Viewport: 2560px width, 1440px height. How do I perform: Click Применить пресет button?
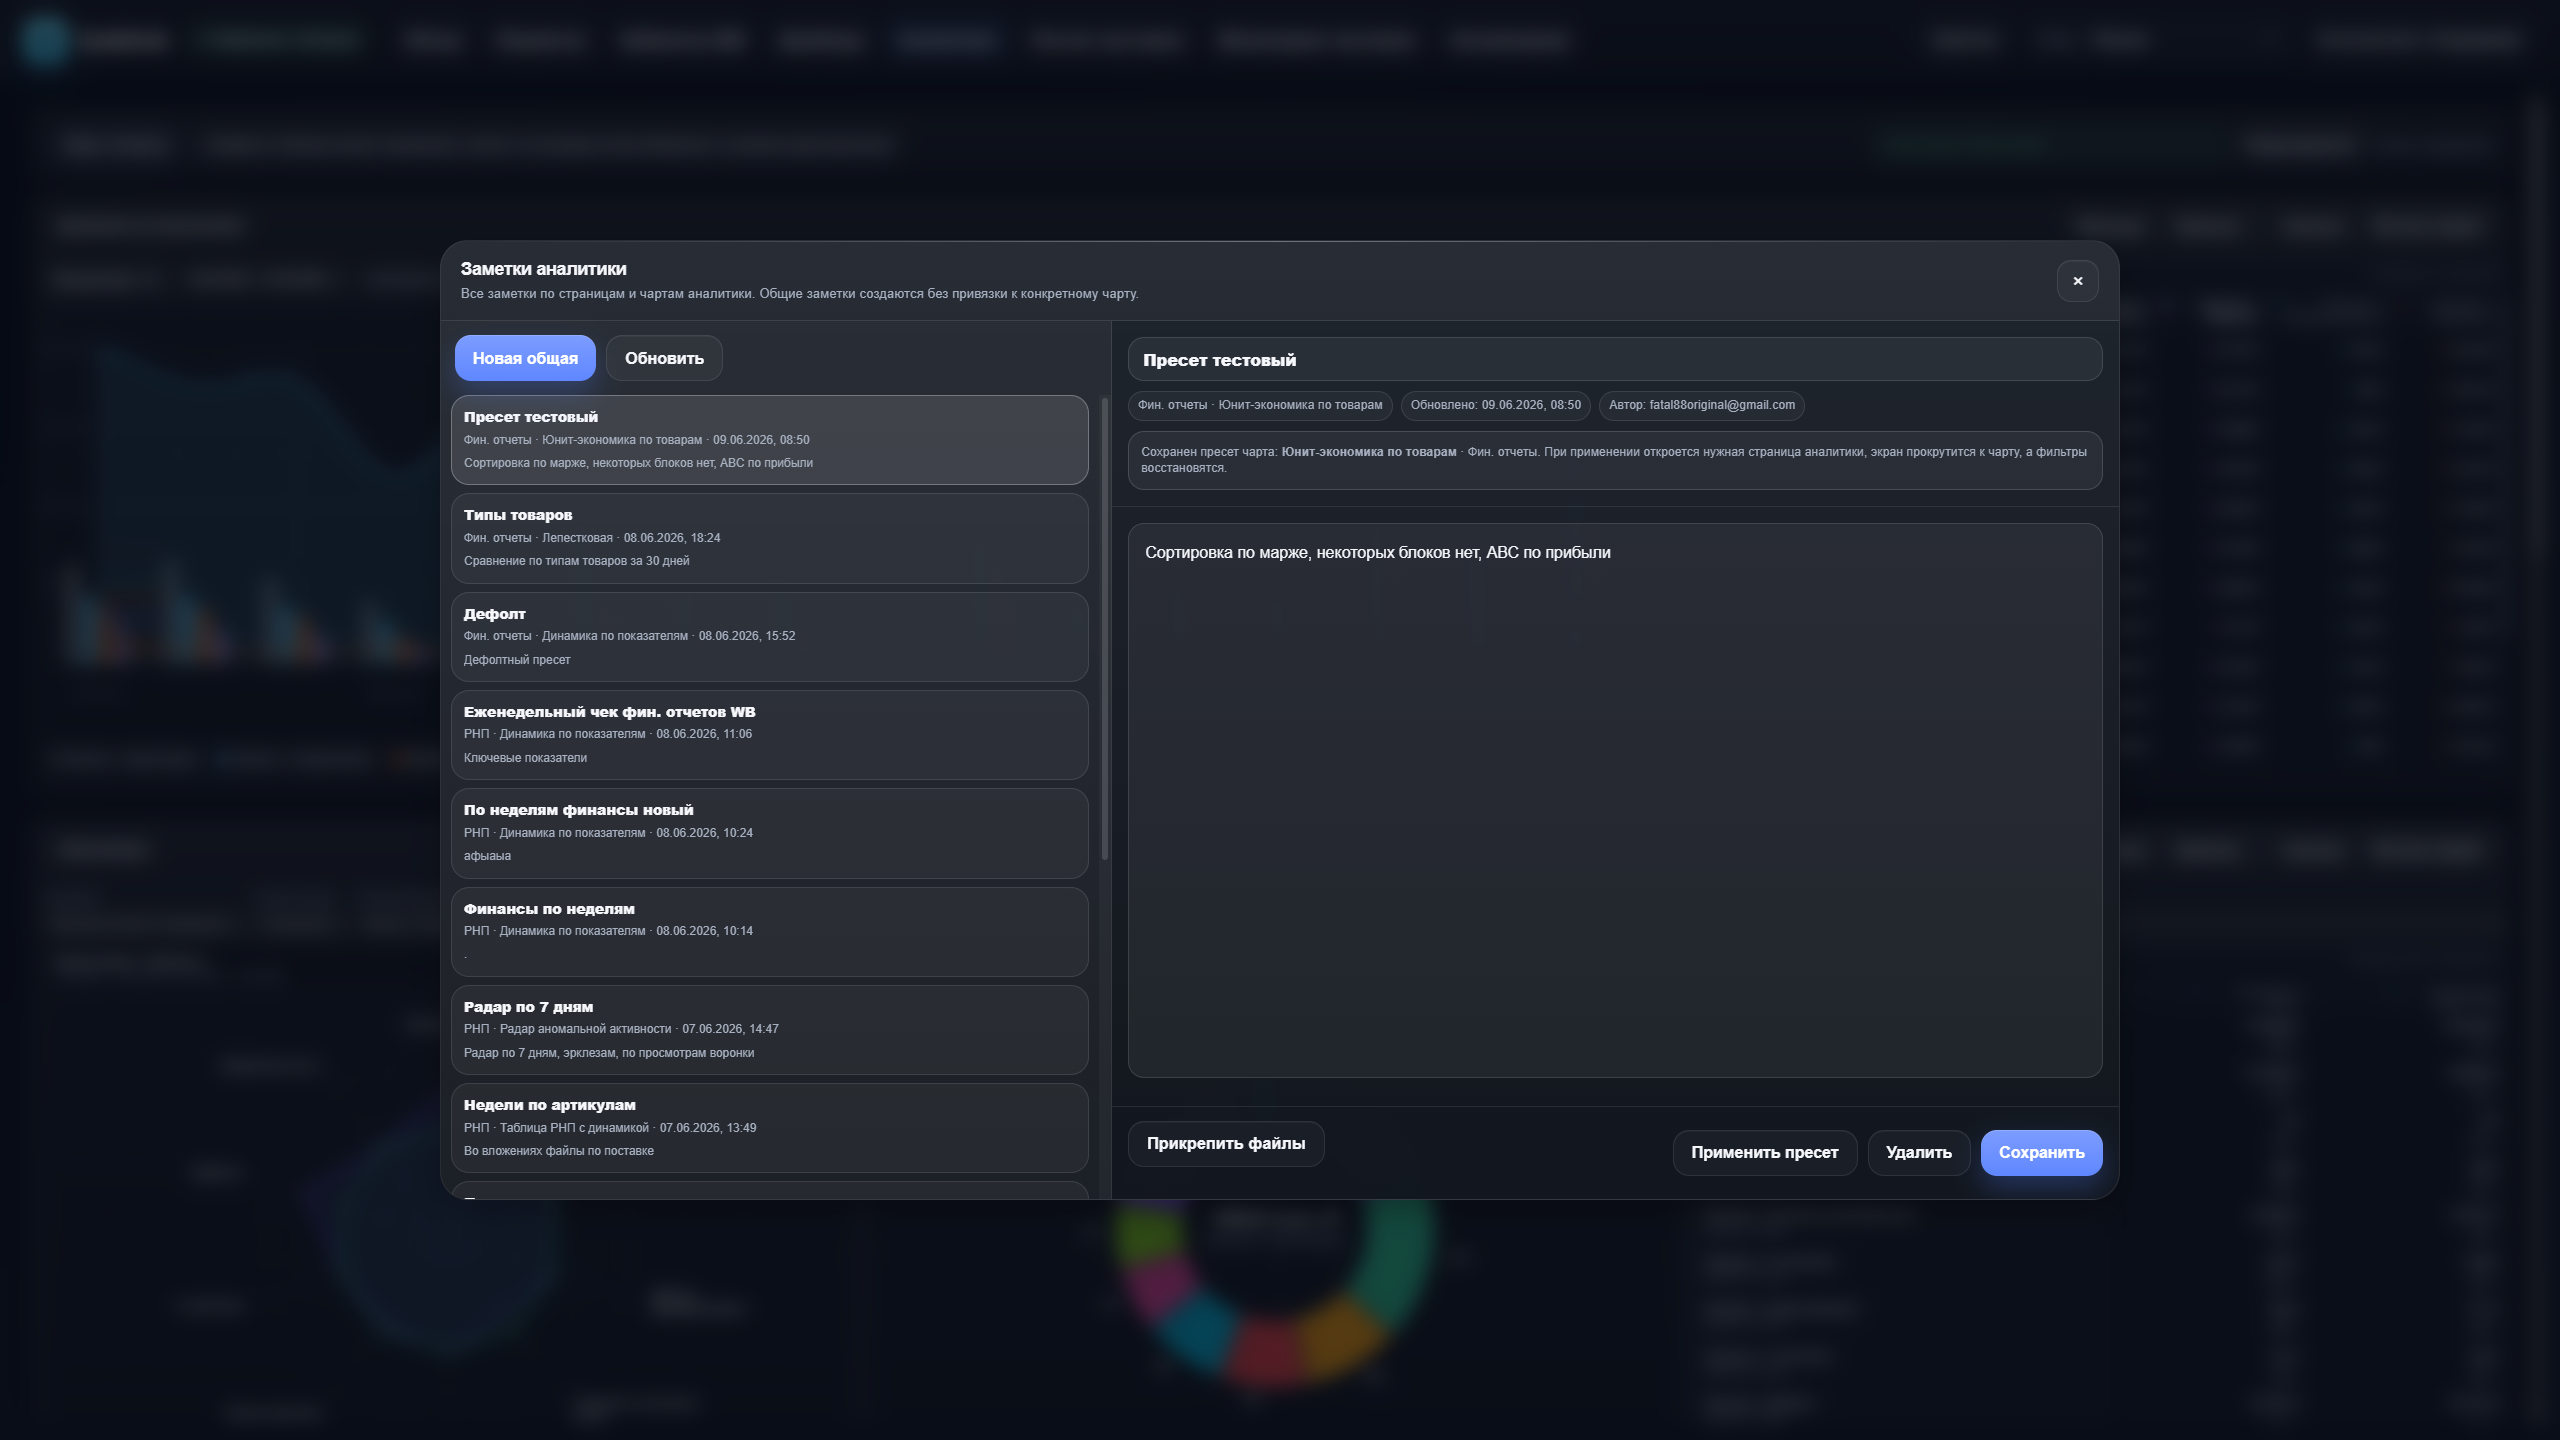pyautogui.click(x=1765, y=1153)
